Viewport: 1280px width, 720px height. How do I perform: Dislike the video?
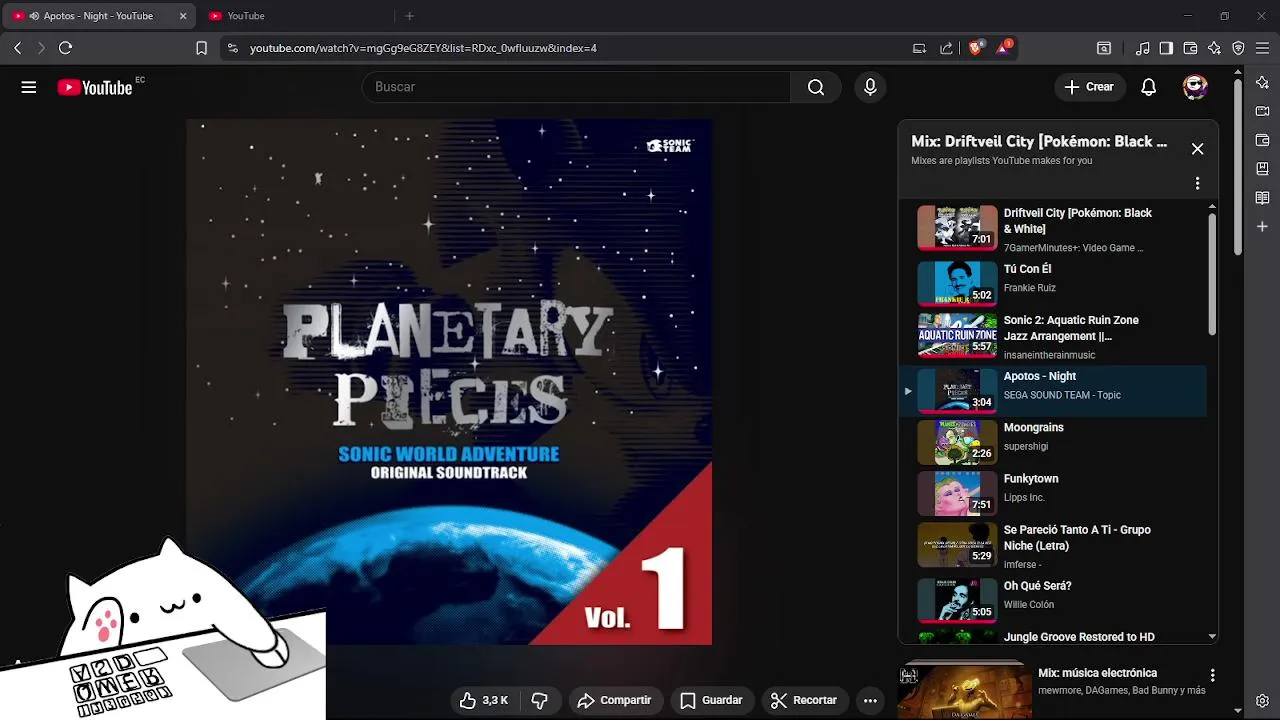(539, 700)
